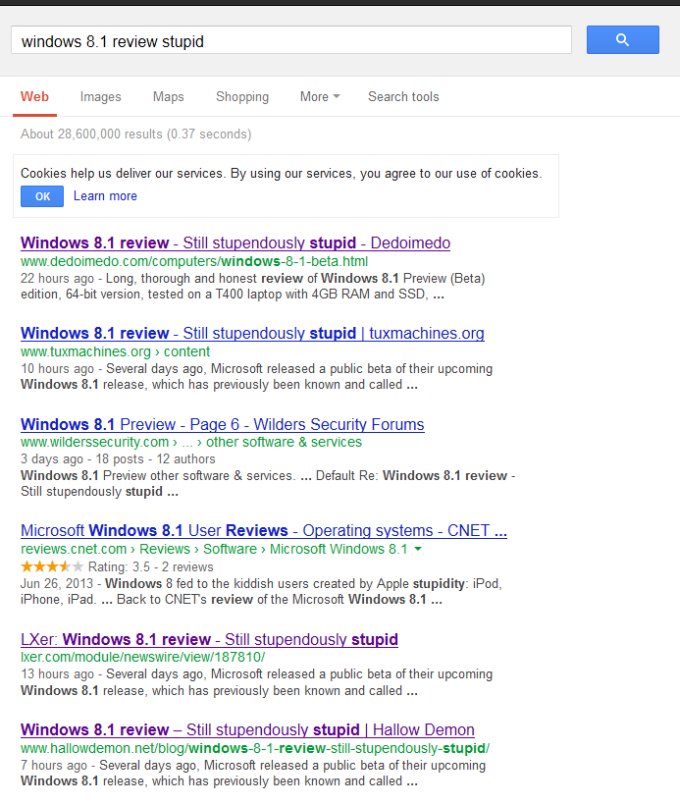
Task: Open Search tools options
Action: [x=403, y=97]
